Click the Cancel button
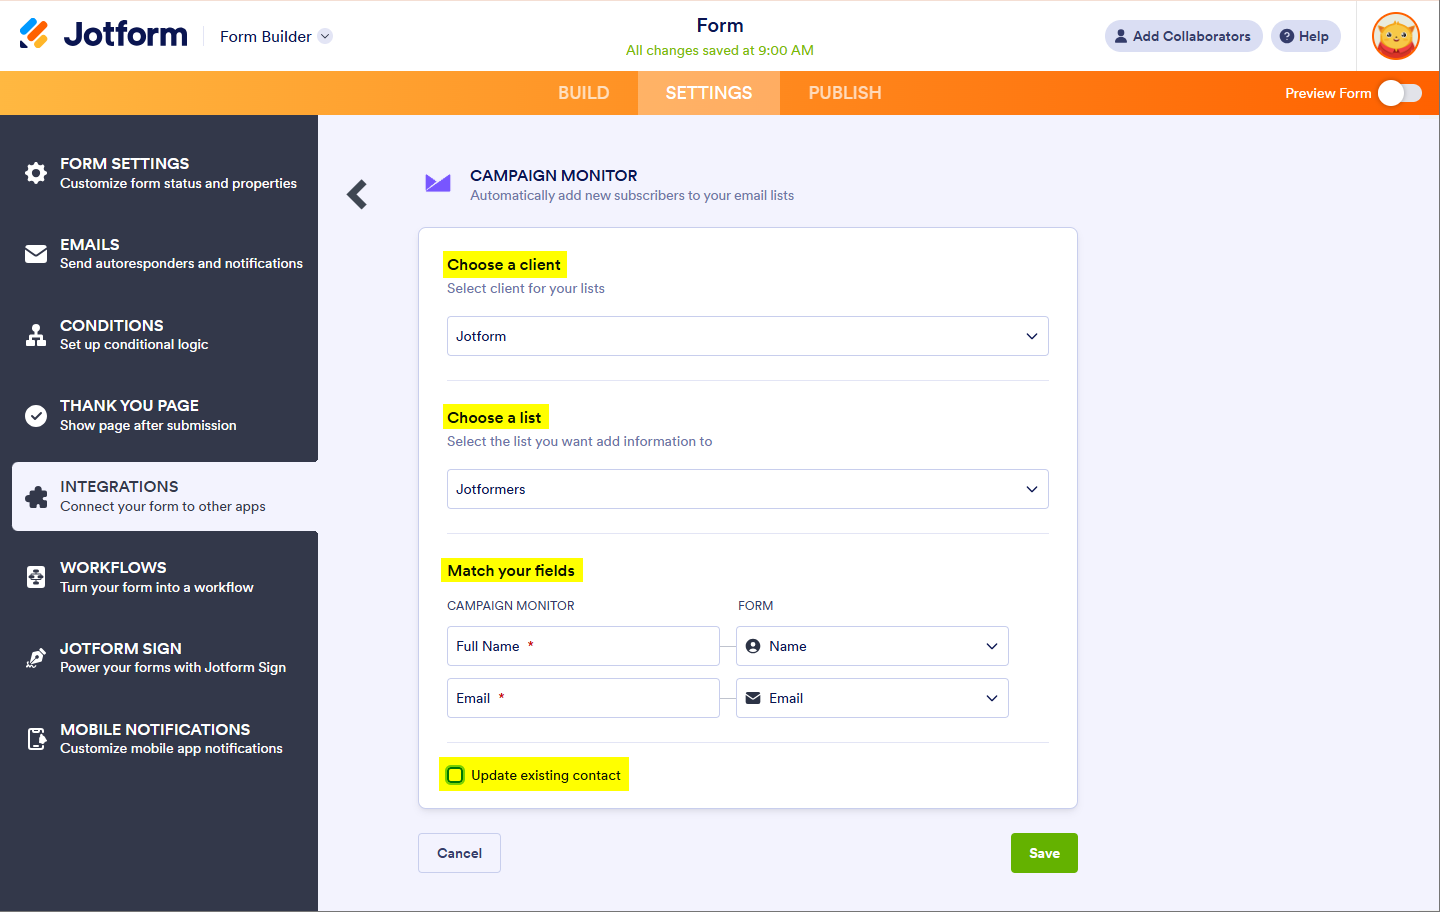The image size is (1440, 912). point(459,853)
